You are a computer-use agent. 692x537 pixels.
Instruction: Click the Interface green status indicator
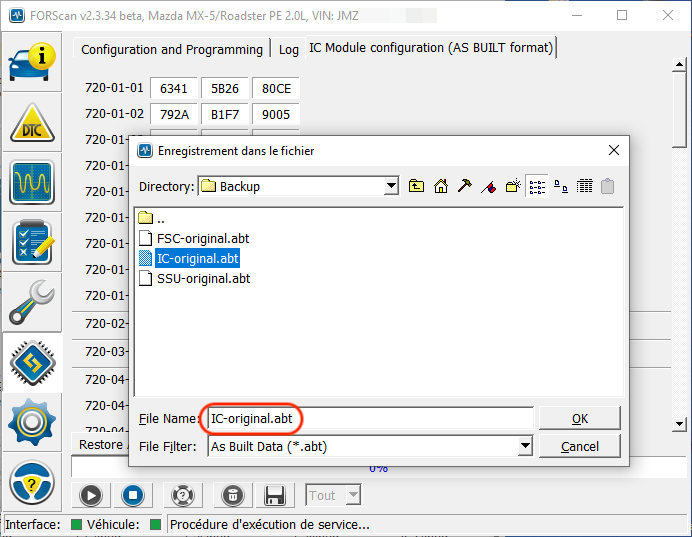click(76, 524)
